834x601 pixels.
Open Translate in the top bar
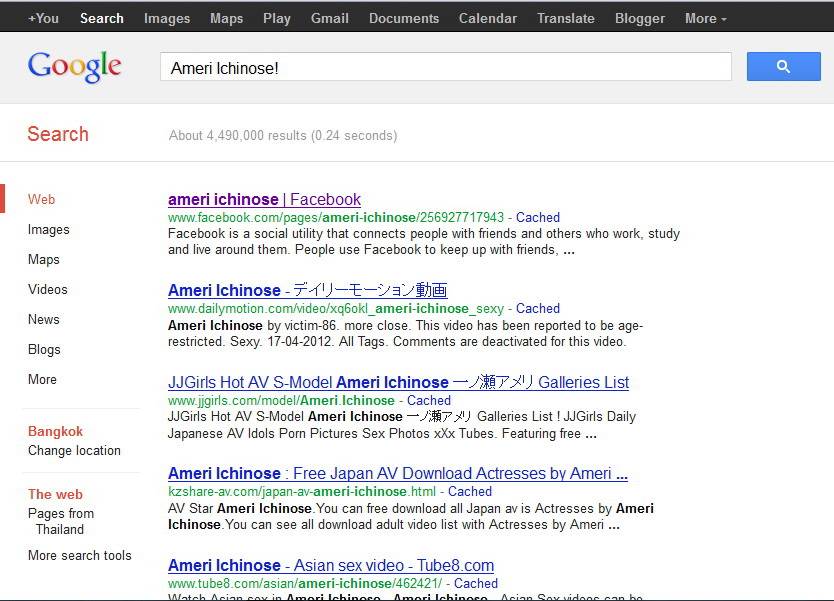pos(566,19)
